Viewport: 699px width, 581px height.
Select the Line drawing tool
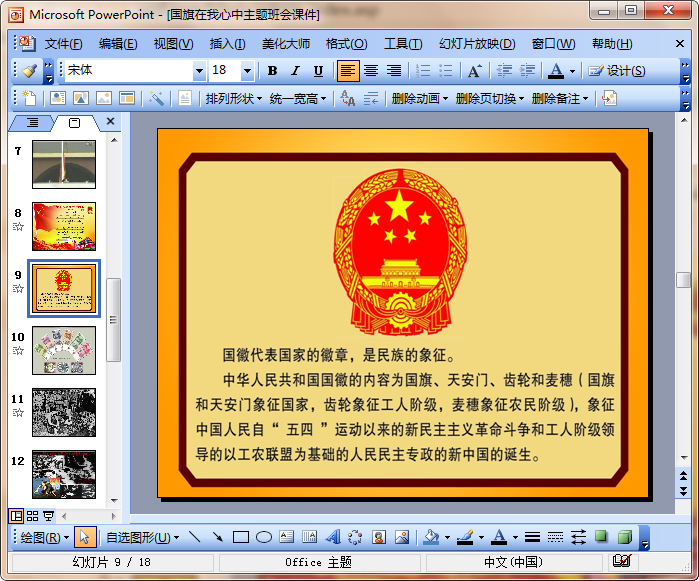[x=194, y=537]
